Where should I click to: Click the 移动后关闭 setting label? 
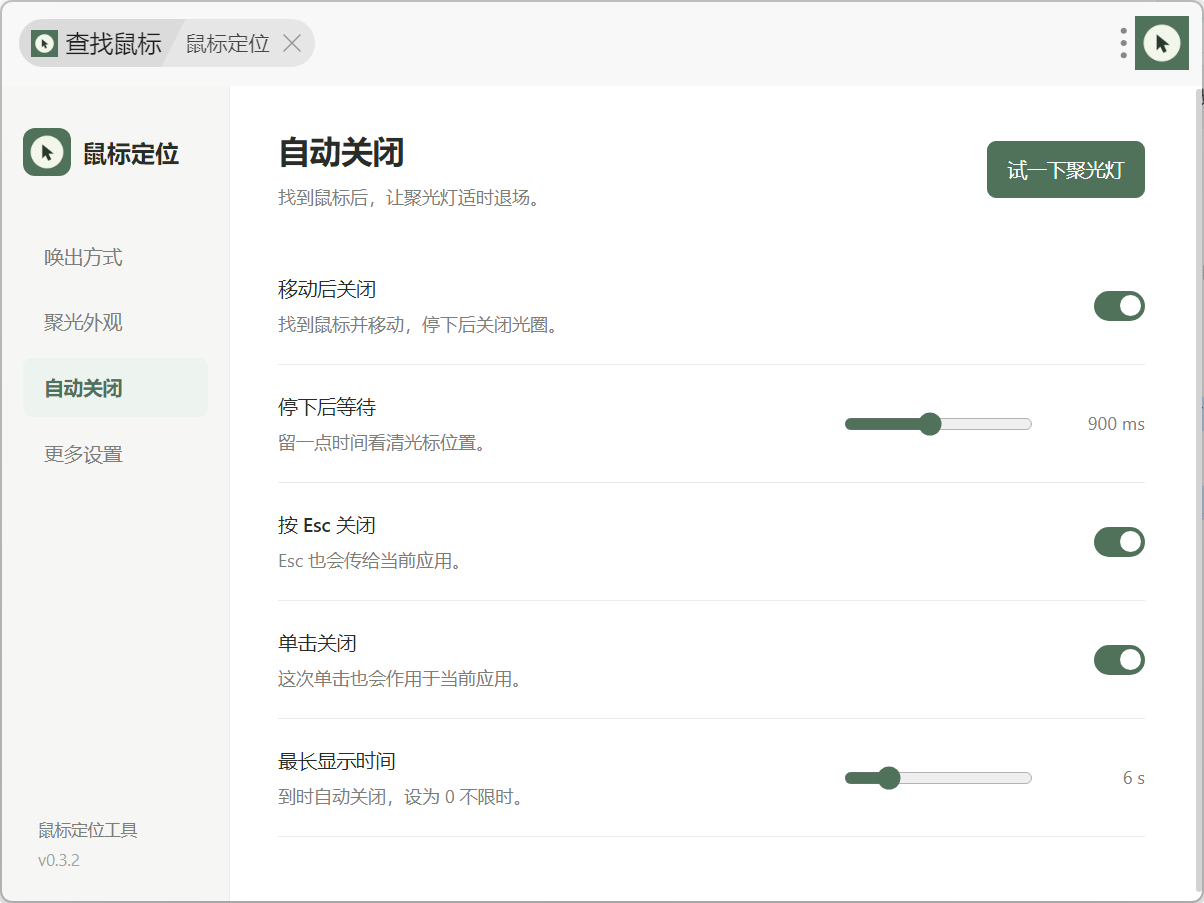coord(327,290)
